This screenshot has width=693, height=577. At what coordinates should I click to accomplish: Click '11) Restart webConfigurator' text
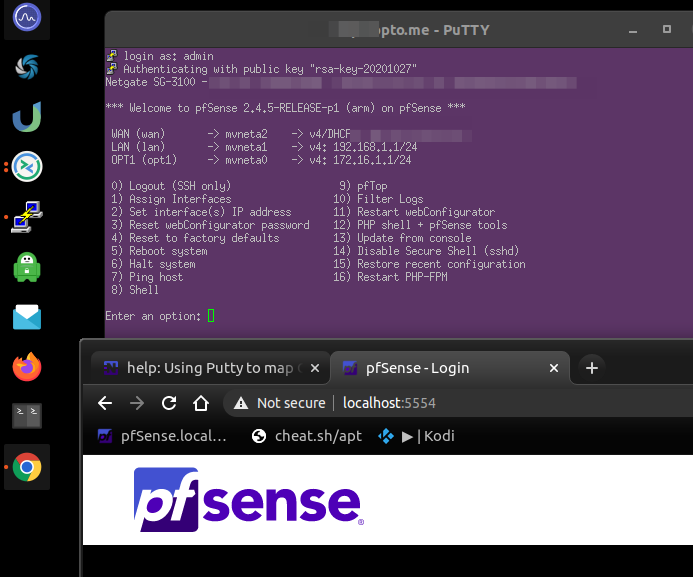414,212
